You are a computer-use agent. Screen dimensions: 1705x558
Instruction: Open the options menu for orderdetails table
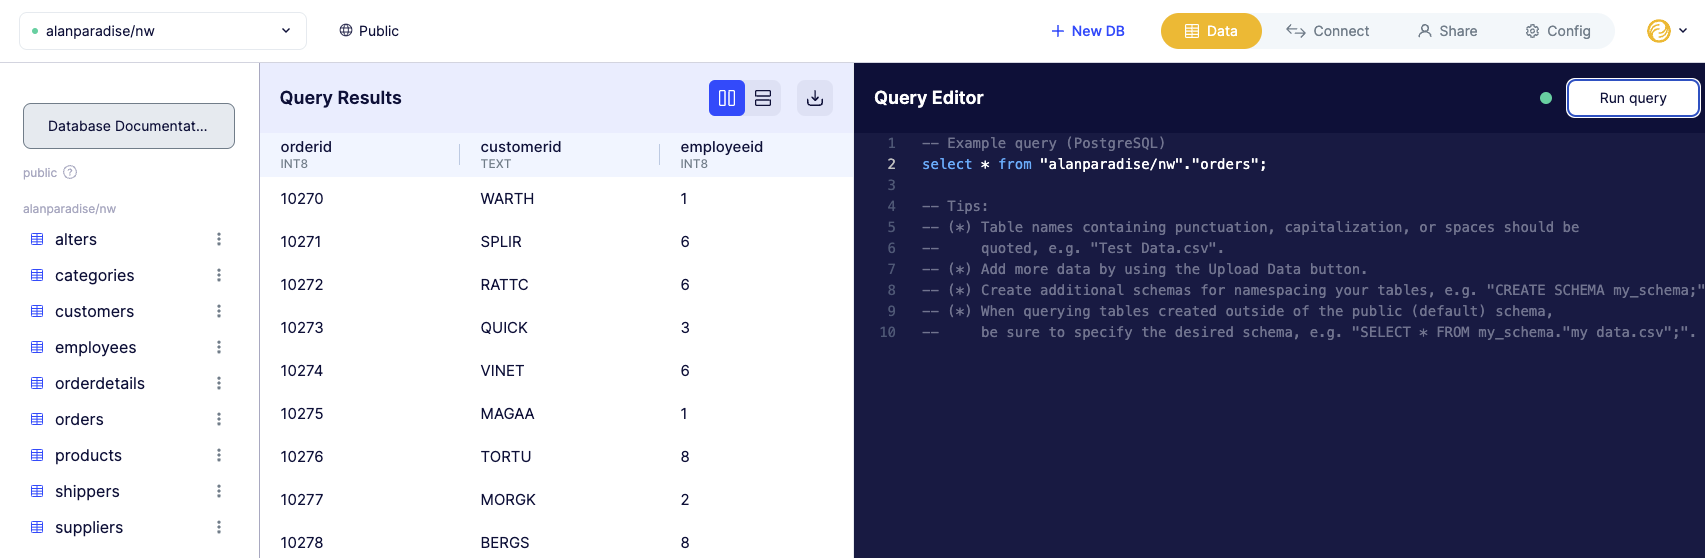[219, 383]
